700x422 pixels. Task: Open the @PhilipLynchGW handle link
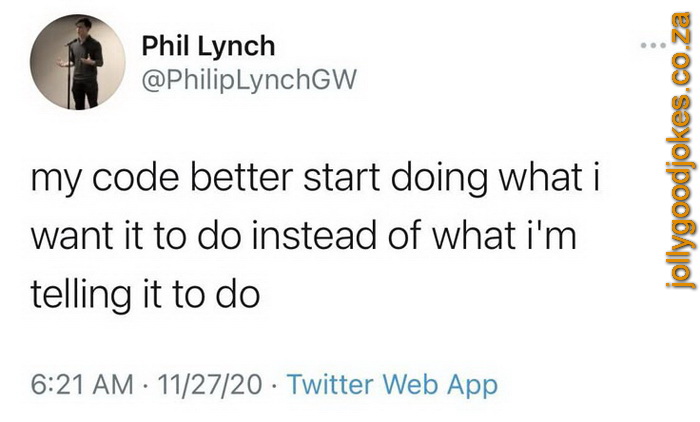pyautogui.click(x=249, y=80)
